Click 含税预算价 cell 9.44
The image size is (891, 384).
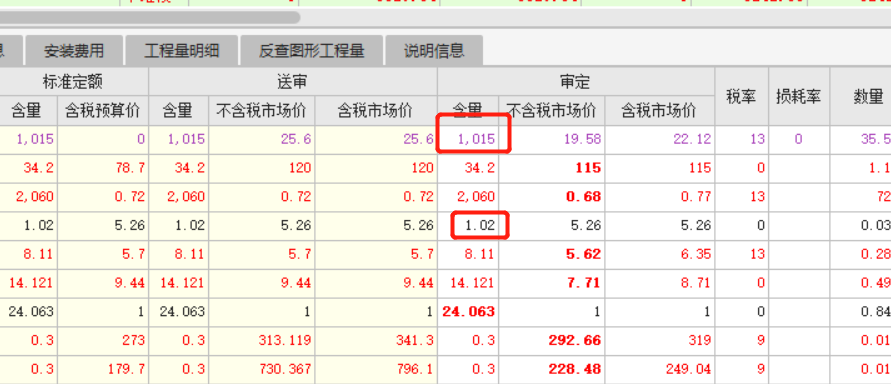103,283
